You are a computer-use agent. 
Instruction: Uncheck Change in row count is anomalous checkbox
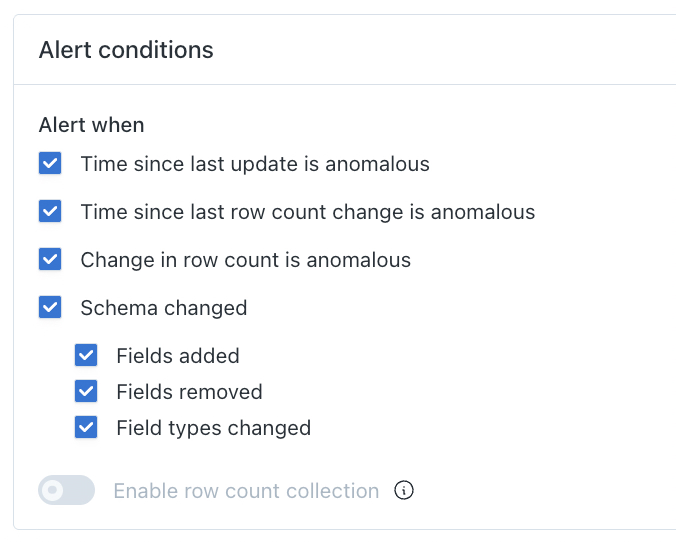pyautogui.click(x=50, y=260)
